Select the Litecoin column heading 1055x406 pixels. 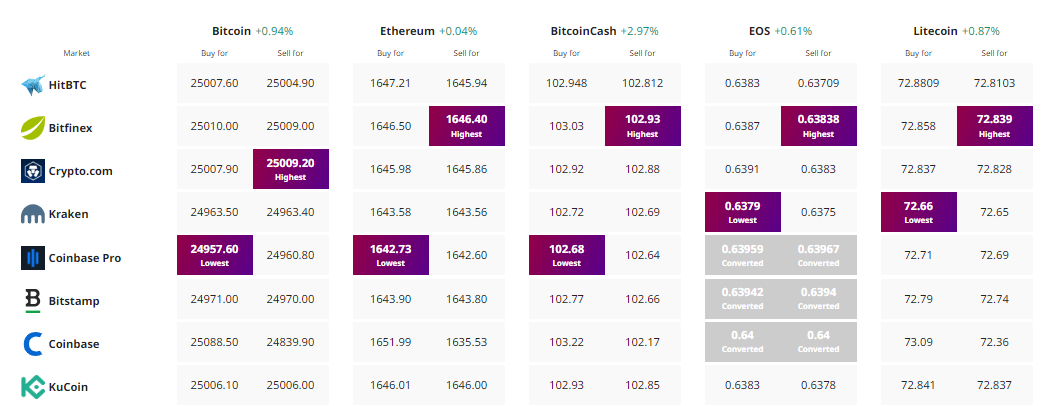click(936, 31)
